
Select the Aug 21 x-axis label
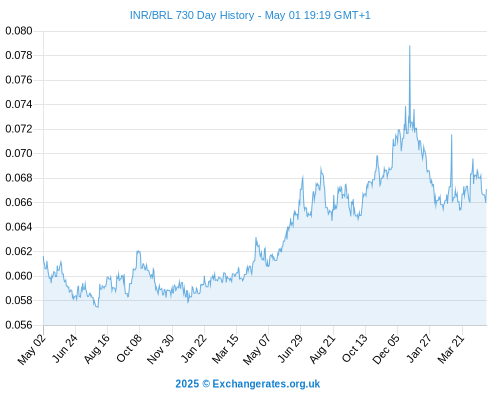(x=322, y=349)
